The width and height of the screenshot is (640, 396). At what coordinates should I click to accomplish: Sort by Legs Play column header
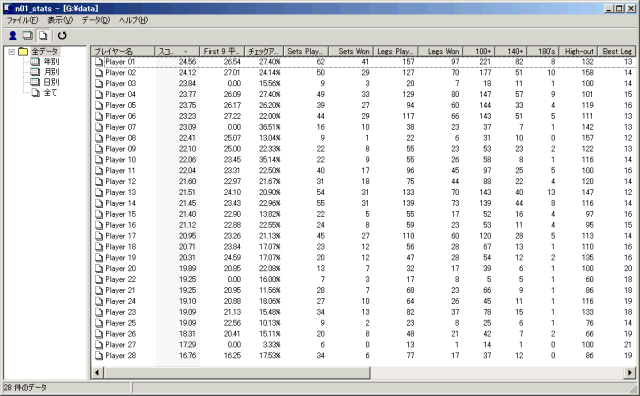396,51
